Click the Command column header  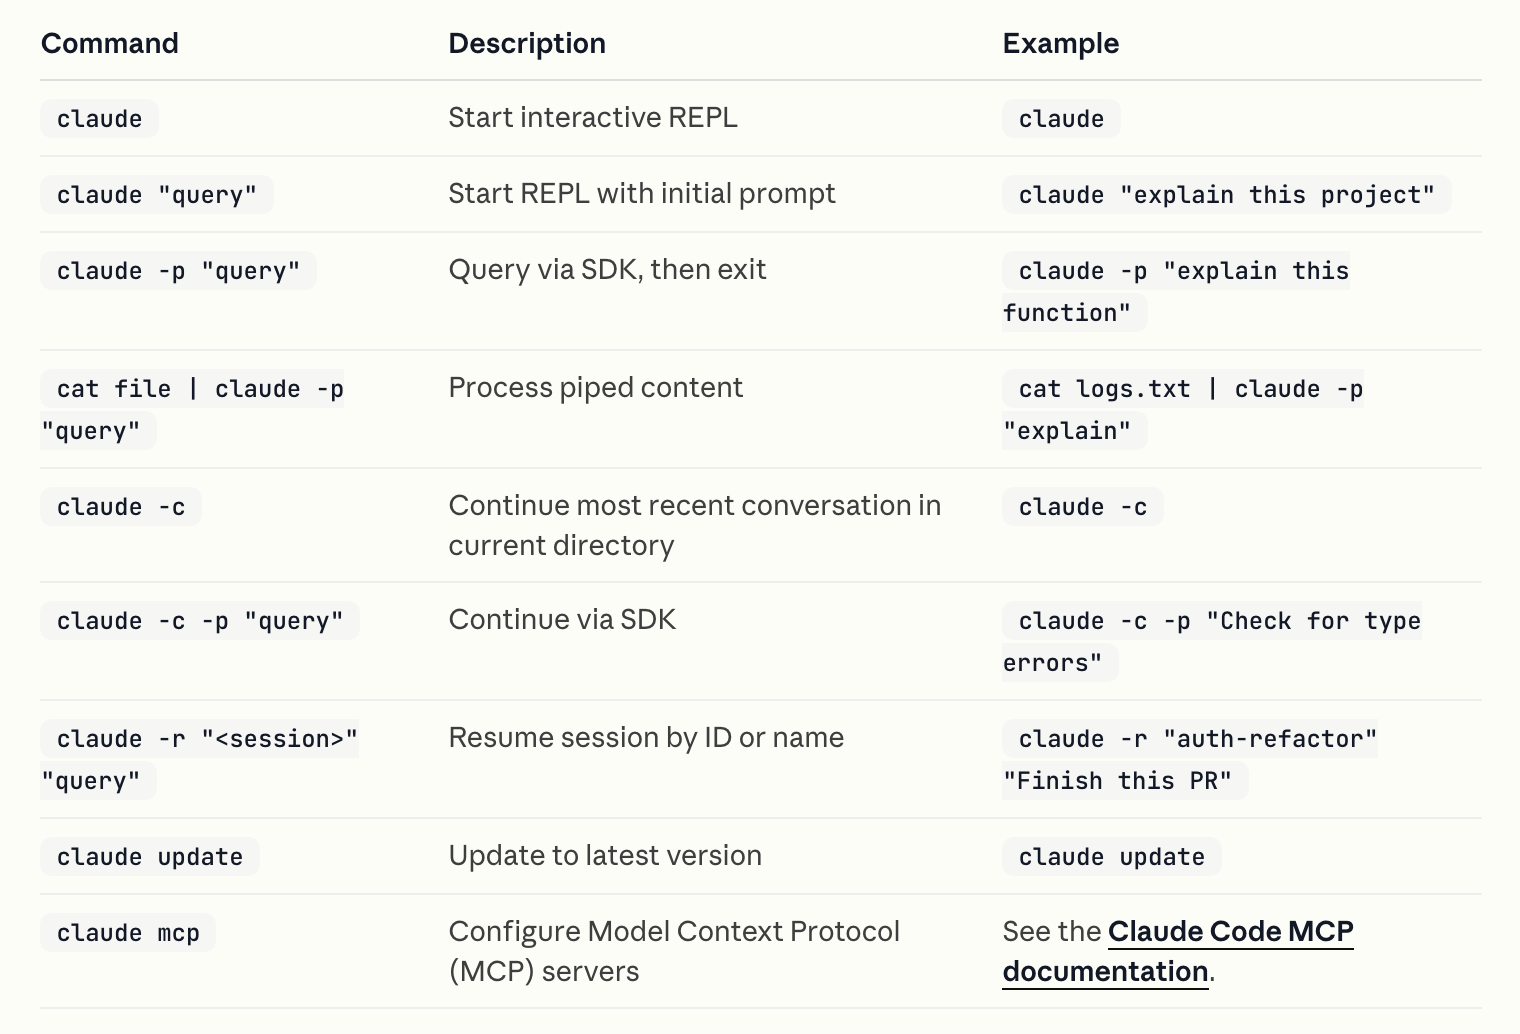110,44
